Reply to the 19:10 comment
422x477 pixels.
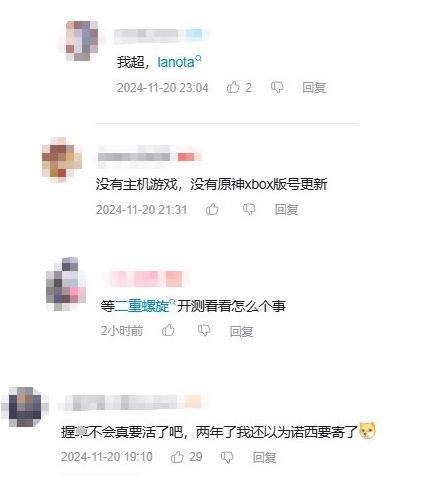point(264,457)
